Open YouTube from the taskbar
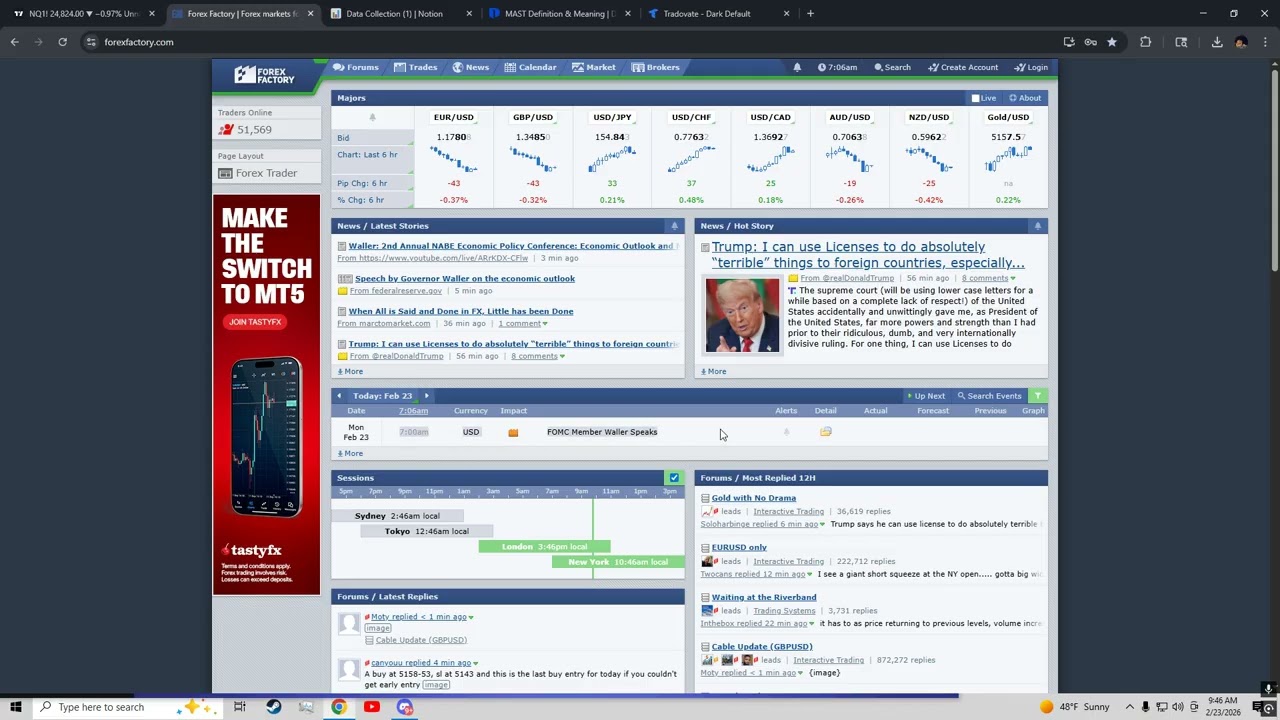 pyautogui.click(x=371, y=707)
